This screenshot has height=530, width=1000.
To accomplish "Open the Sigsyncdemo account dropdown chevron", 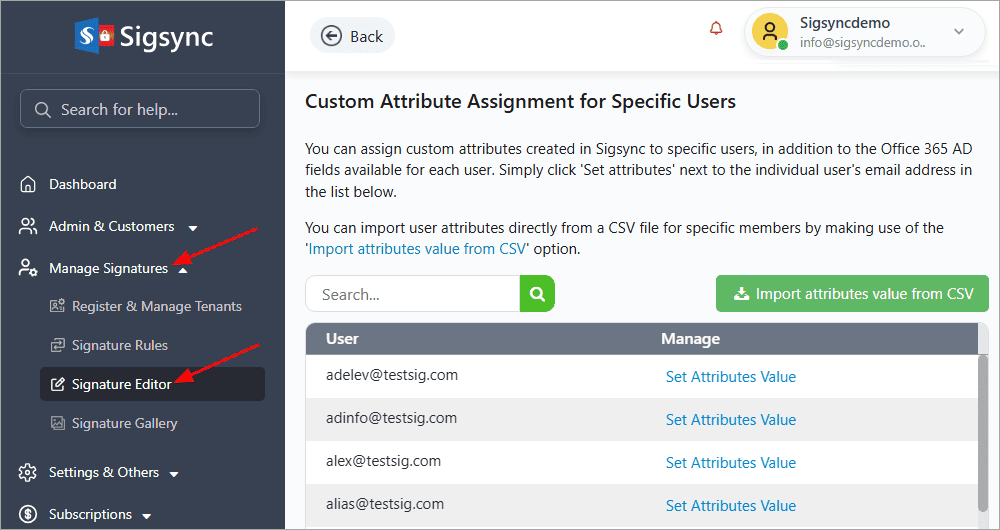I will pyautogui.click(x=958, y=32).
